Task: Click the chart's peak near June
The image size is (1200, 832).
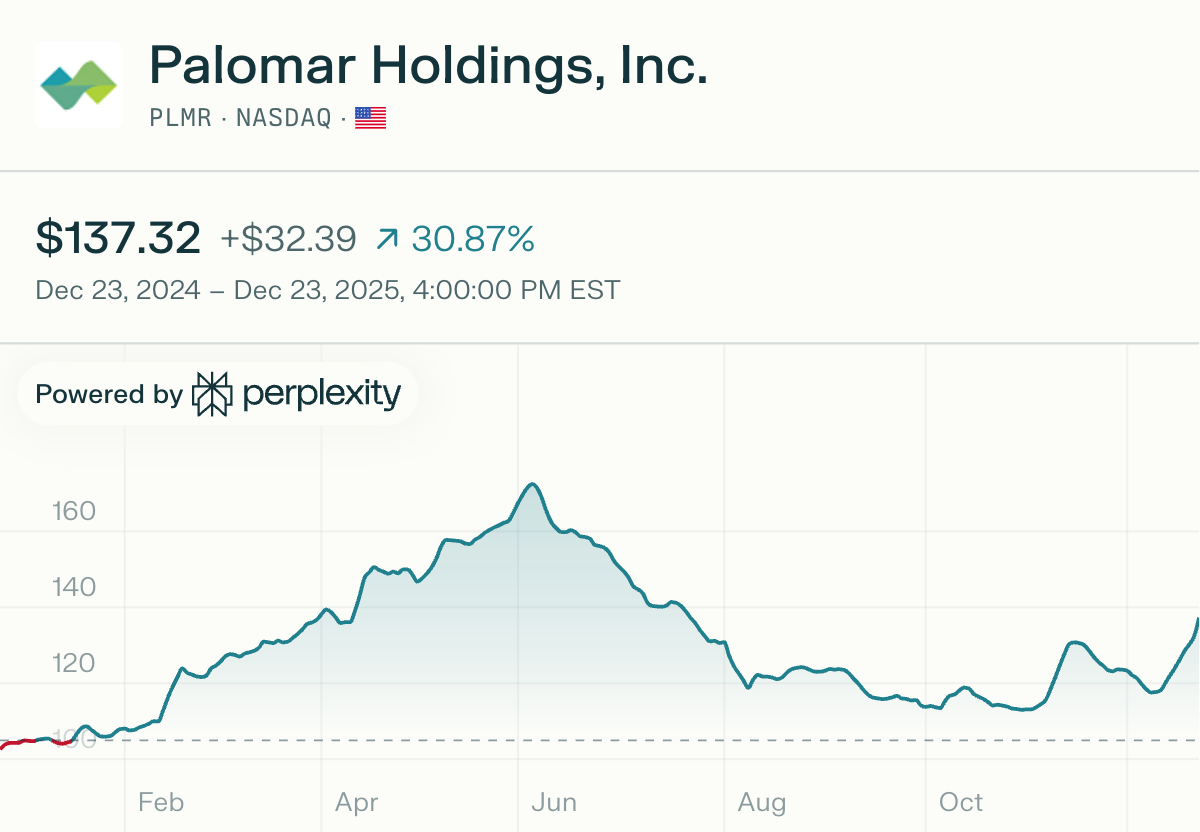Action: [x=533, y=485]
